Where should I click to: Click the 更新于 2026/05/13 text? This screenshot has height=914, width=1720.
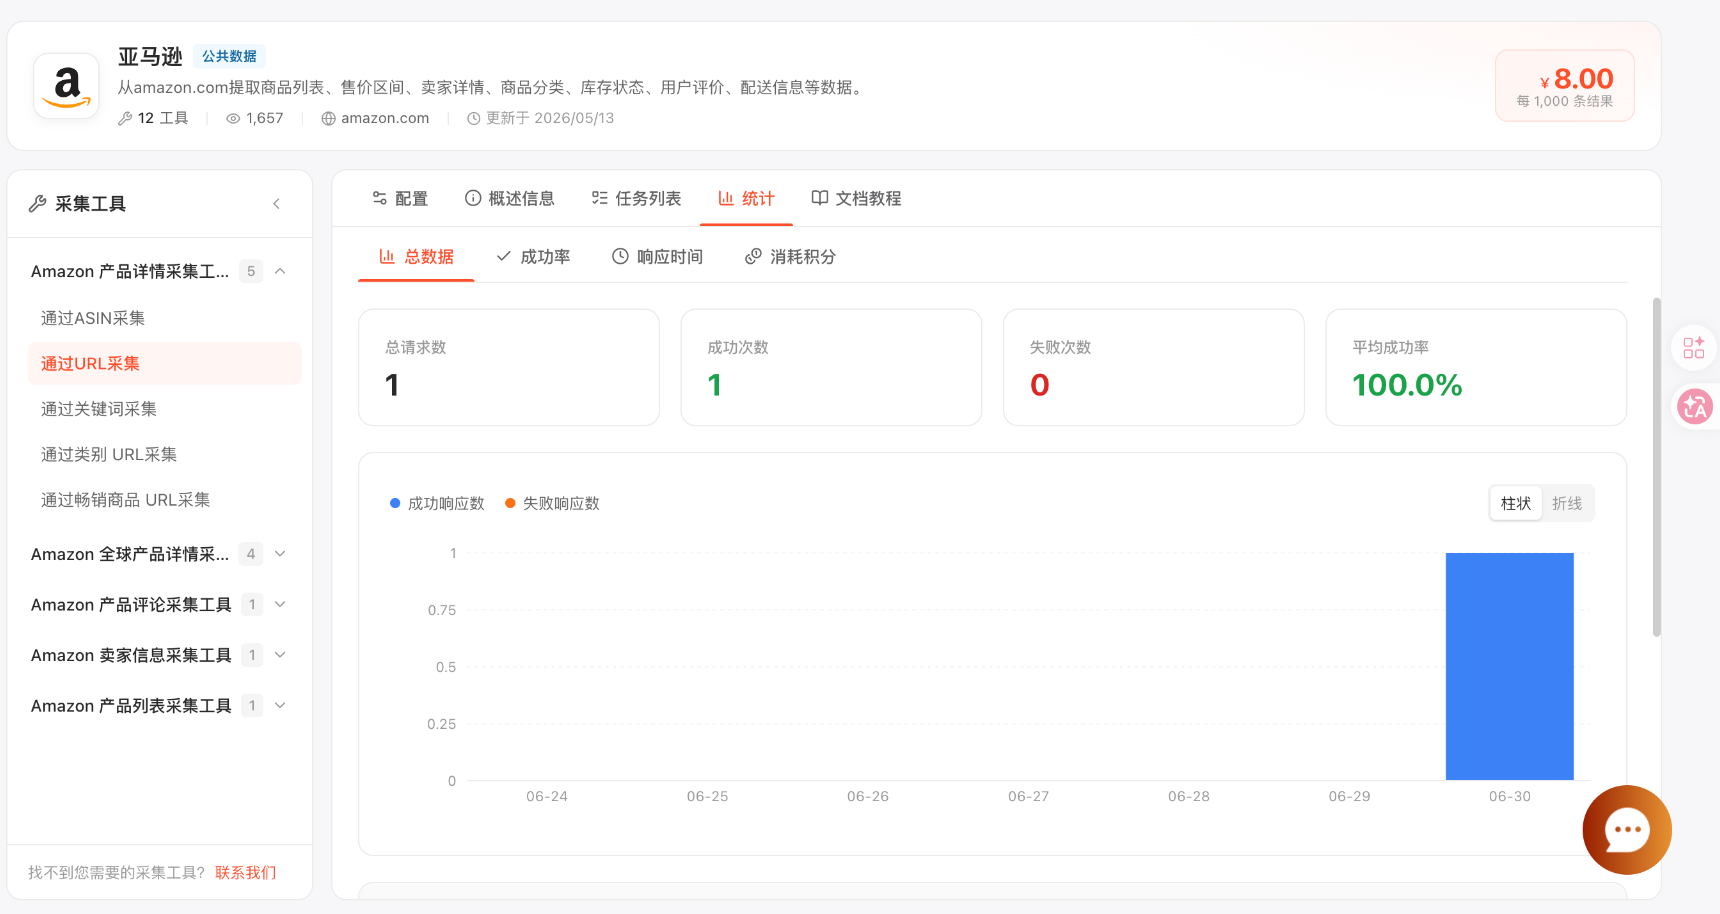550,118
